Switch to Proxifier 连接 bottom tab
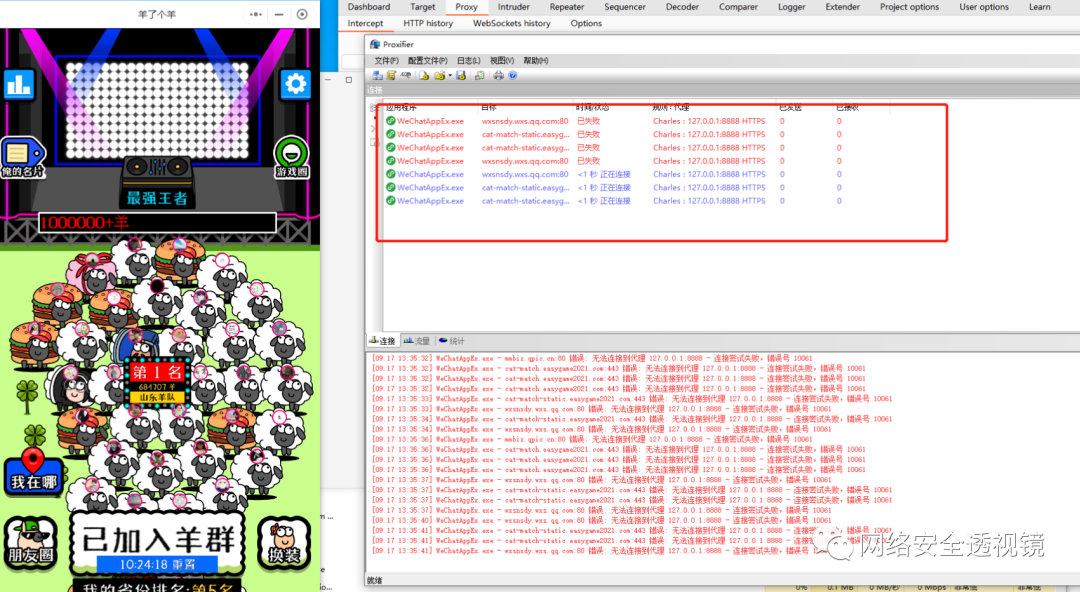1080x592 pixels. (382, 341)
